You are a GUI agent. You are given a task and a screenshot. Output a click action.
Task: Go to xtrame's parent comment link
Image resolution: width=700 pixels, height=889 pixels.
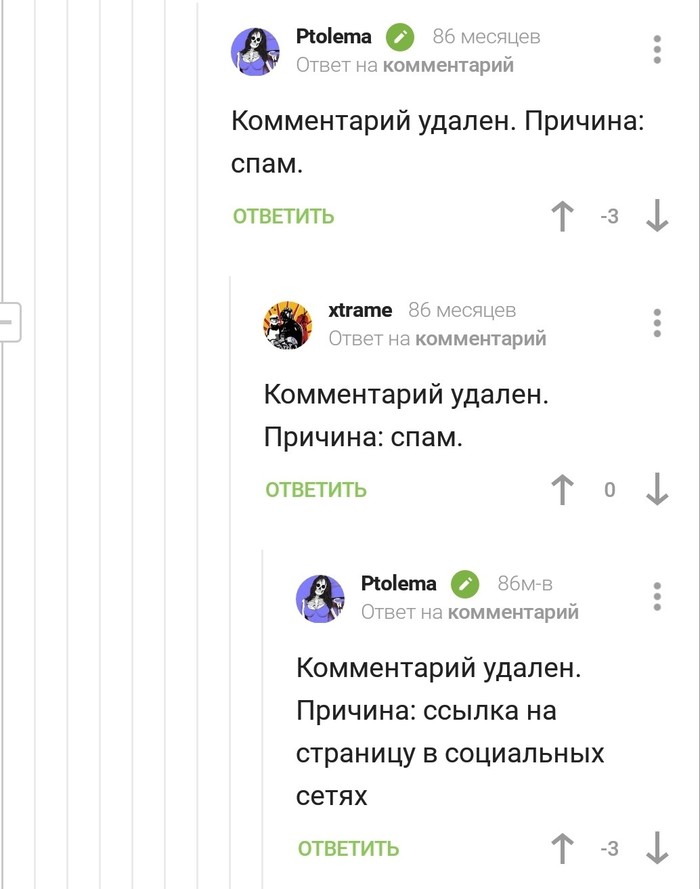pos(480,339)
